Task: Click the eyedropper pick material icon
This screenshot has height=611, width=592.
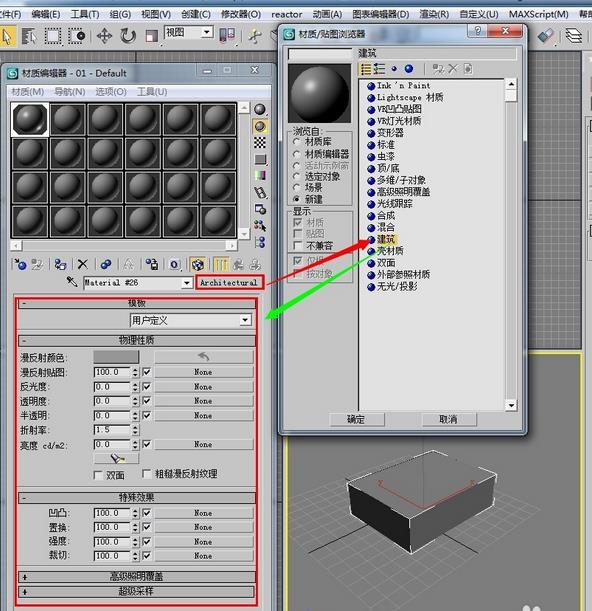Action: [72, 282]
